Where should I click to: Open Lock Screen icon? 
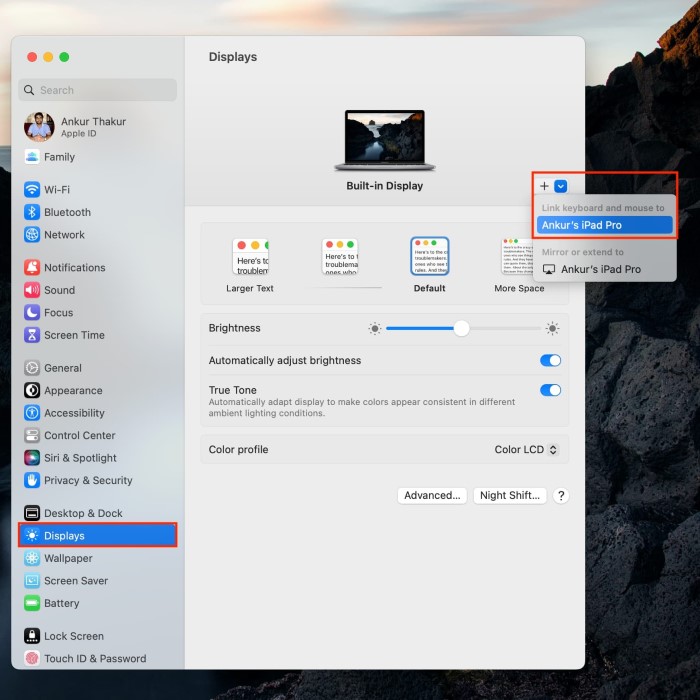pyautogui.click(x=32, y=636)
